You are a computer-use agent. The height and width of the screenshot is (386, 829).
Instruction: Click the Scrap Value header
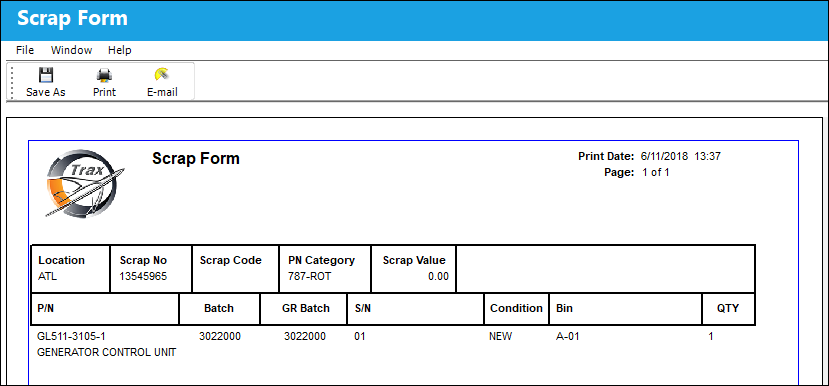point(414,260)
